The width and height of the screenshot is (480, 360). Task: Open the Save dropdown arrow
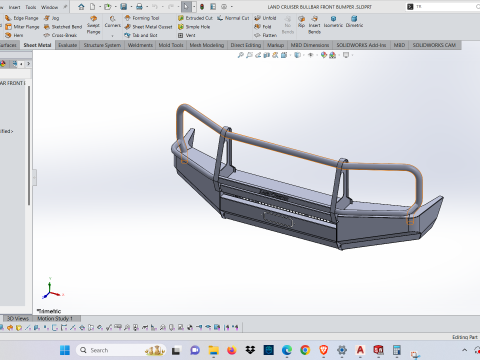(x=131, y=7)
